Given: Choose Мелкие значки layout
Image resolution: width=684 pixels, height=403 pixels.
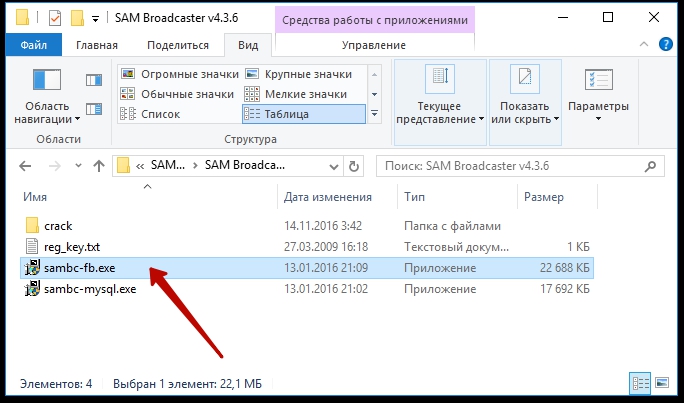Looking at the screenshot, I should [296, 94].
